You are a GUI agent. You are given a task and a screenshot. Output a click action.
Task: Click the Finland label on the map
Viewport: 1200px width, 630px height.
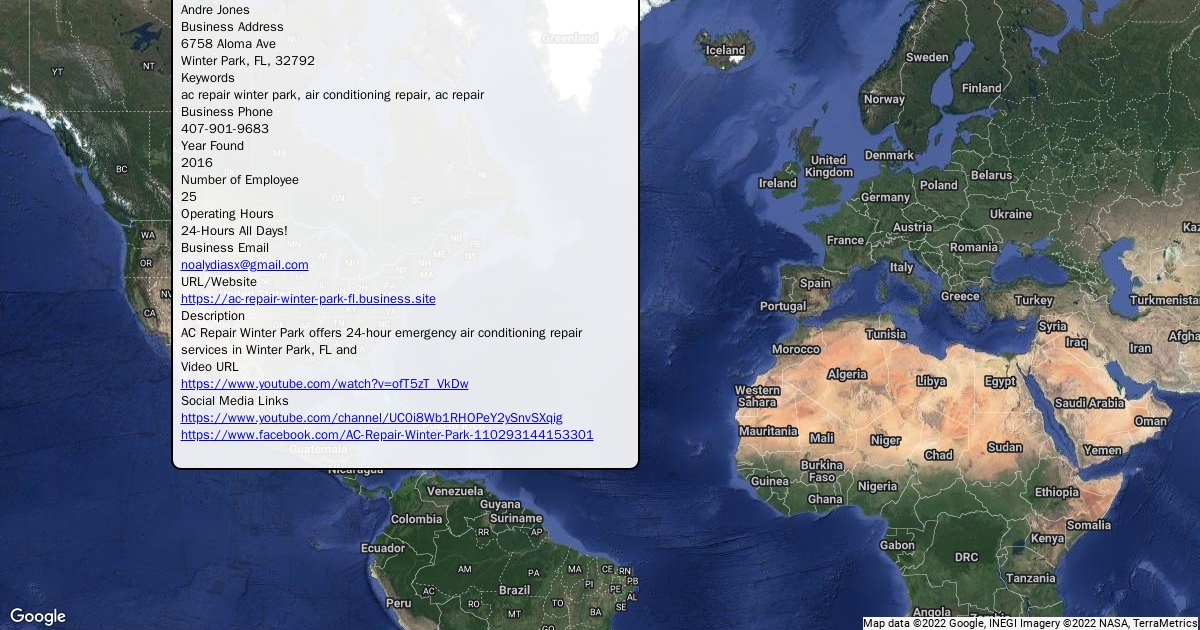point(981,88)
